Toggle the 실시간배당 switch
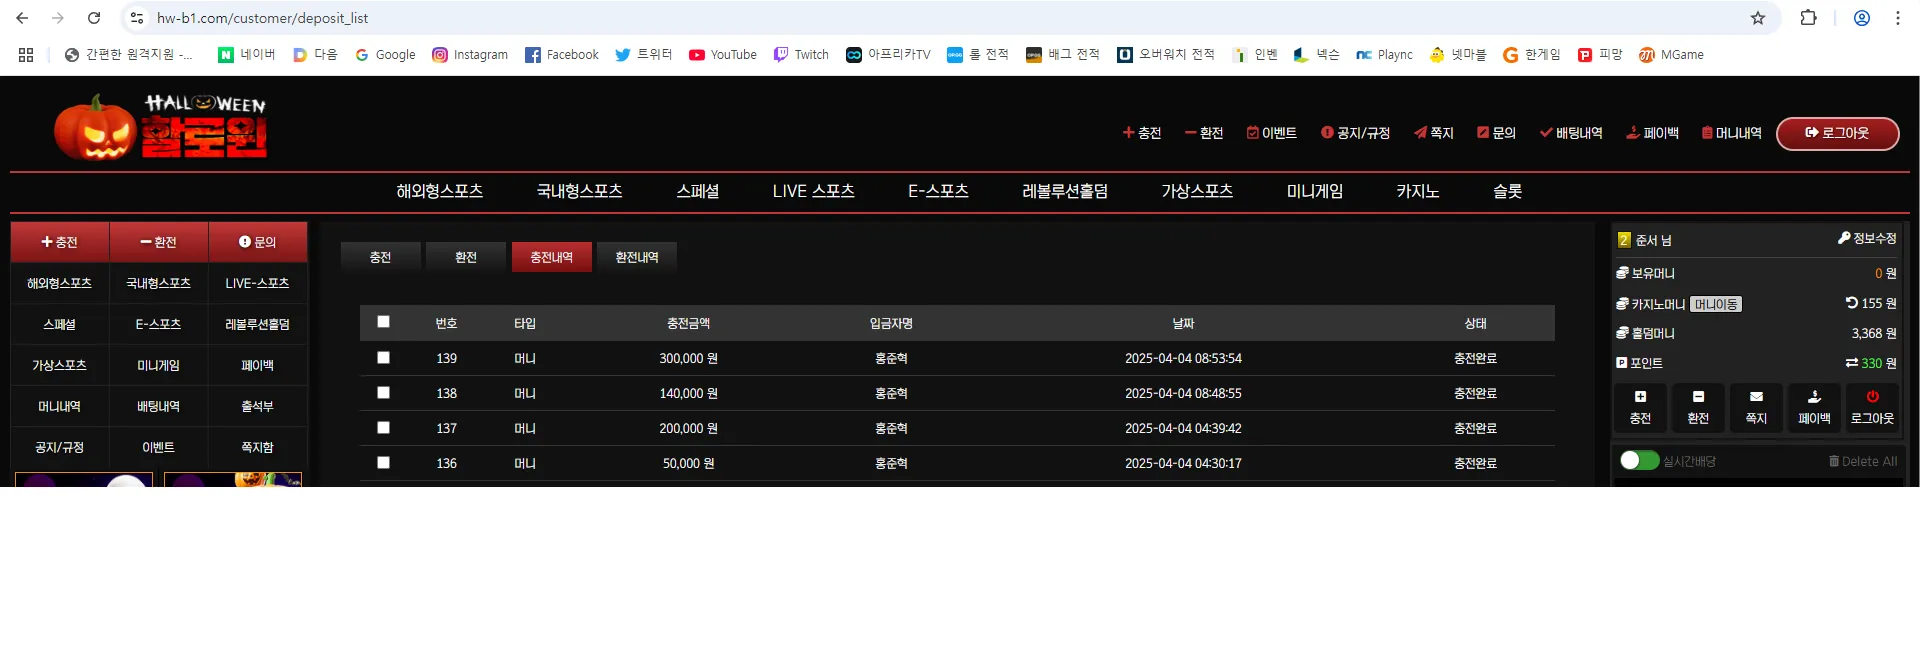1920x648 pixels. coord(1639,460)
